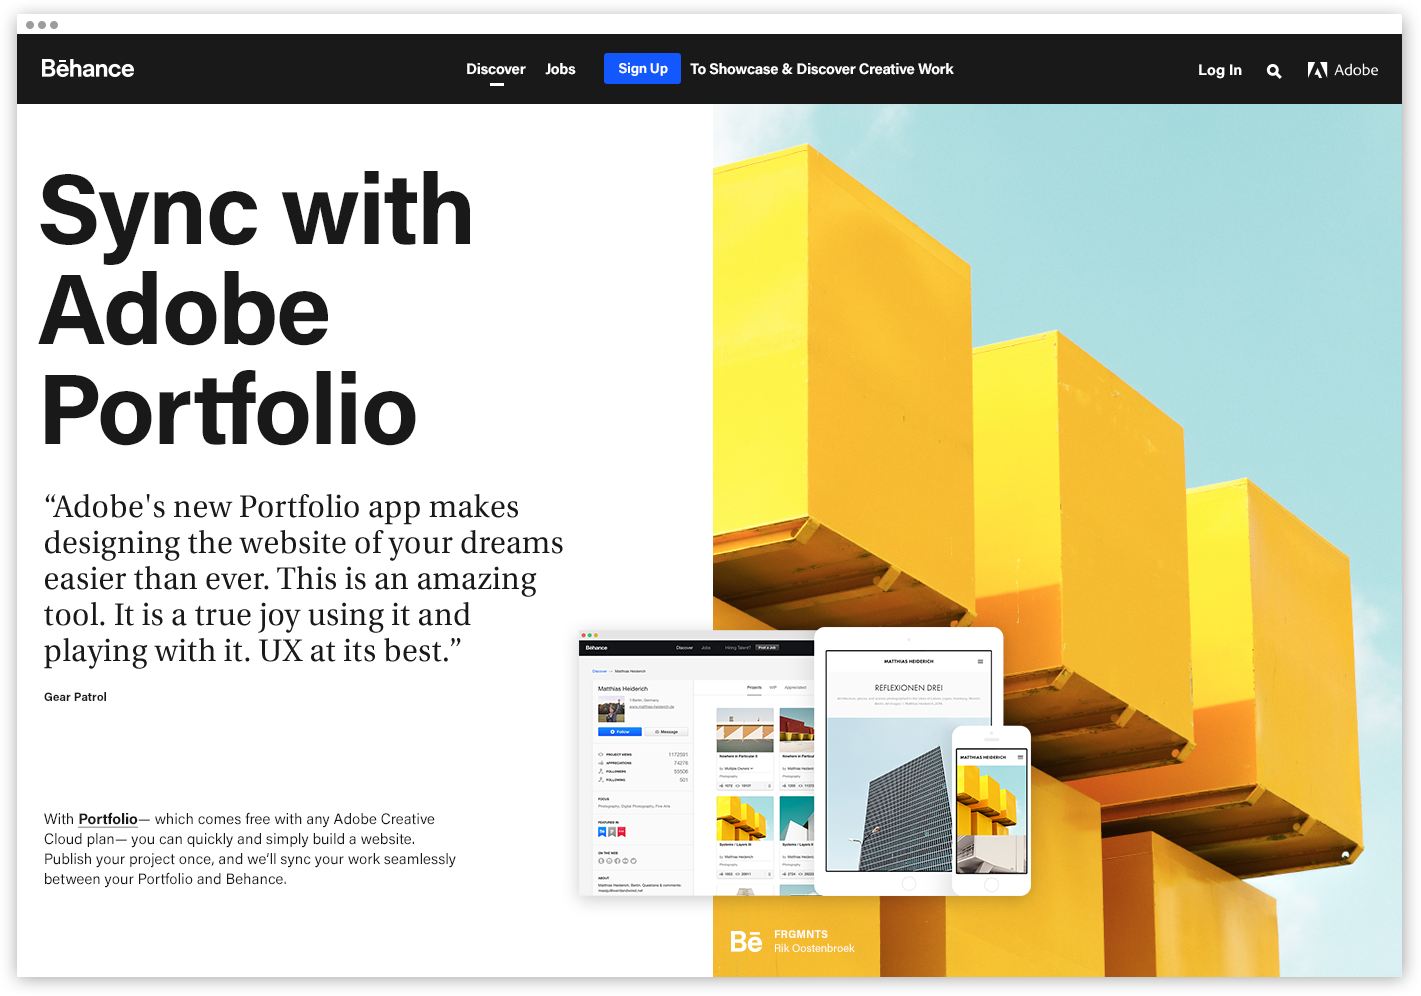This screenshot has width=1421, height=996.
Task: Click the Bē logo on the image
Action: (x=746, y=941)
